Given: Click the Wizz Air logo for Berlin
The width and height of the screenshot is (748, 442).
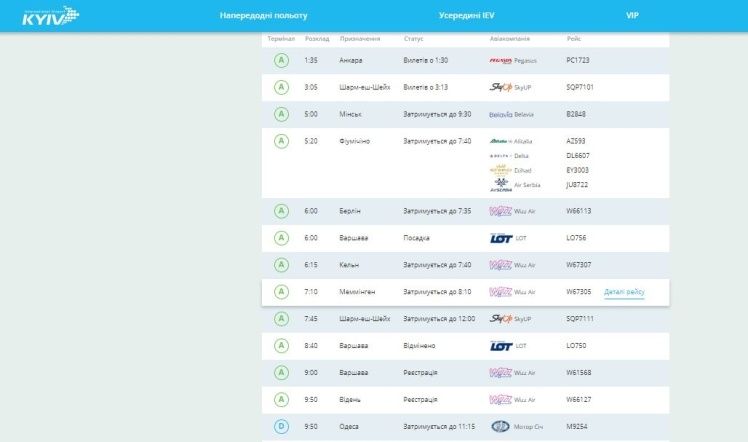Looking at the screenshot, I should click(500, 211).
